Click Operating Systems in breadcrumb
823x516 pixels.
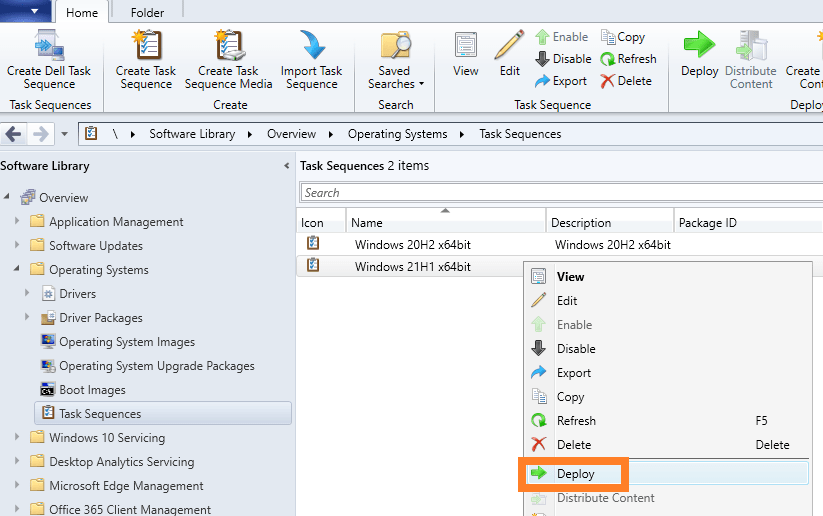click(397, 134)
